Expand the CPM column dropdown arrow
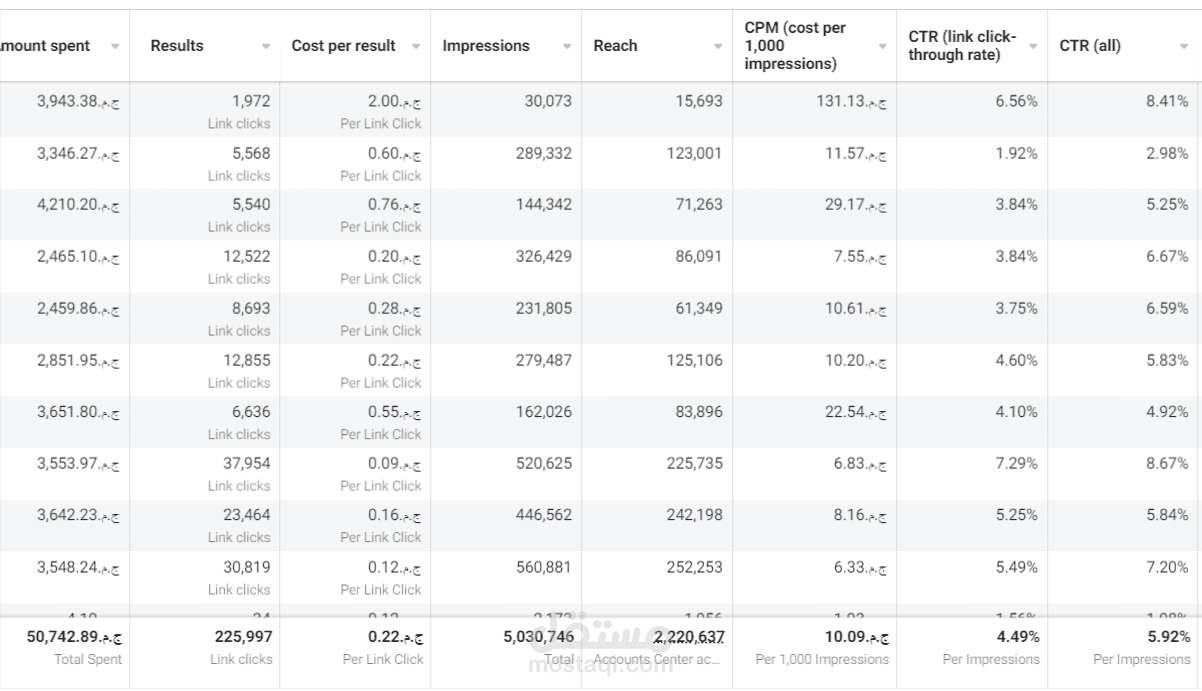Viewport: 1202px width, 691px height. (882, 46)
